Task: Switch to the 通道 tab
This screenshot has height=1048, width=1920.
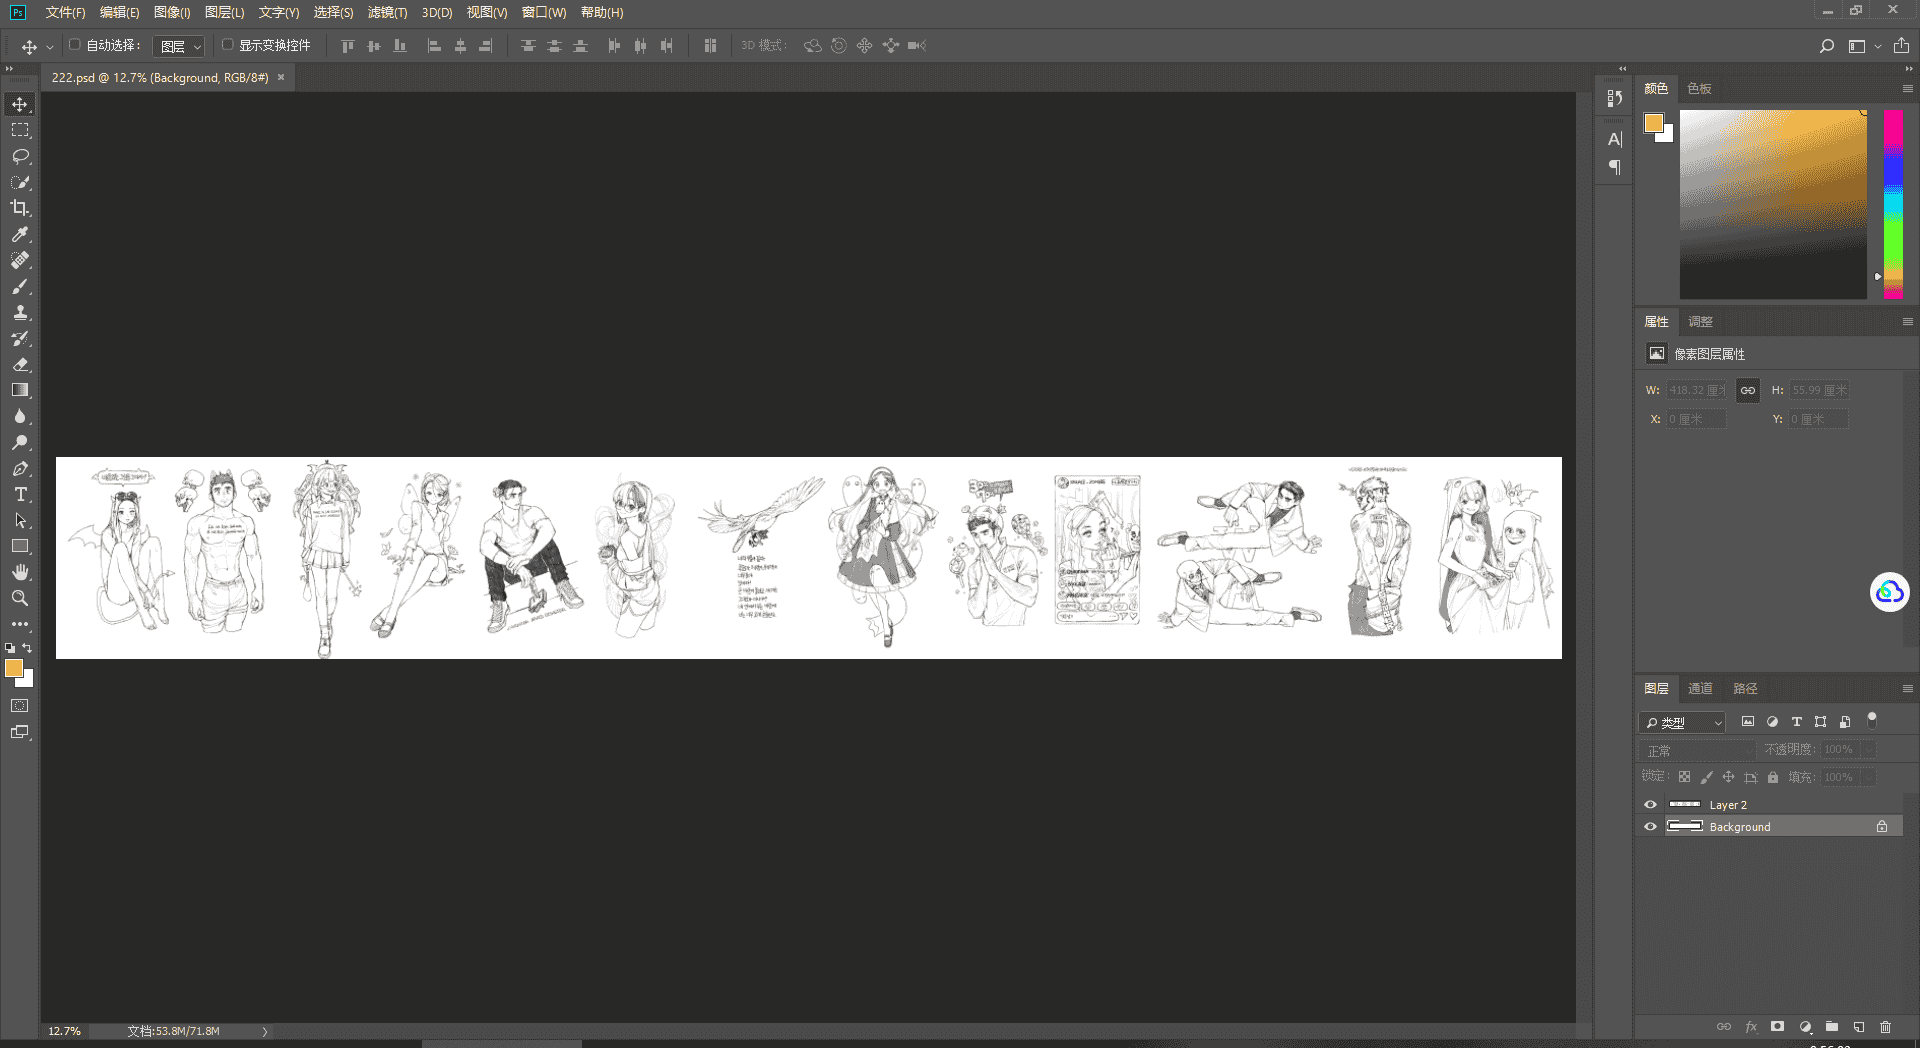Action: point(1700,688)
